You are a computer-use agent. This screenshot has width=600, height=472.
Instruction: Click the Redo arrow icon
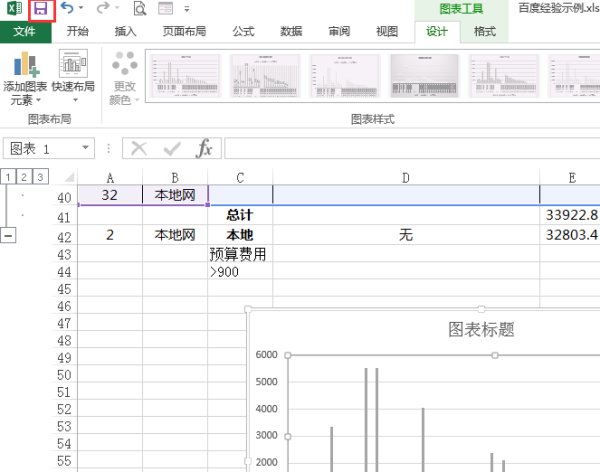[x=103, y=8]
